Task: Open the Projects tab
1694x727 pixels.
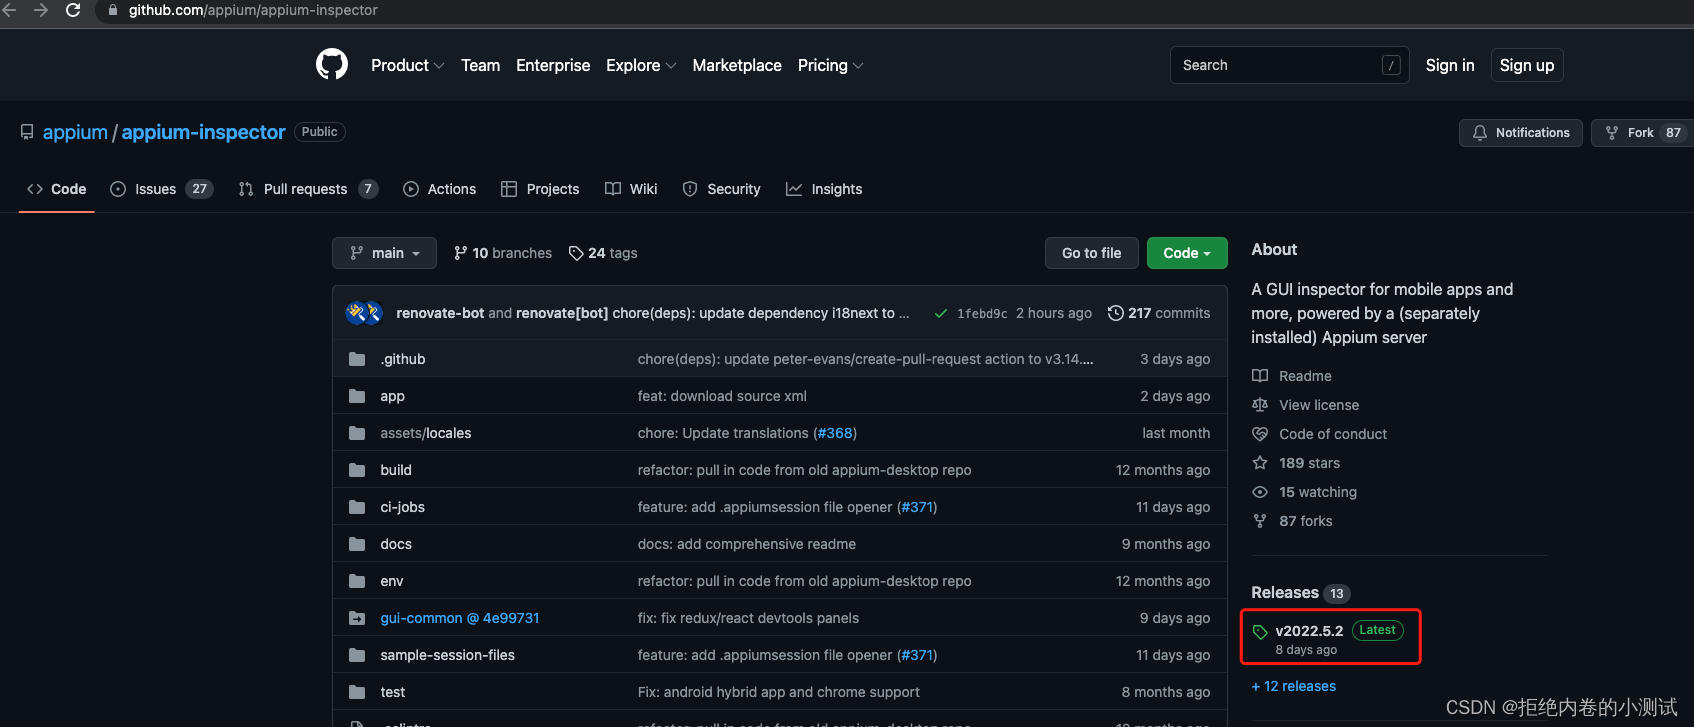Action: 540,189
